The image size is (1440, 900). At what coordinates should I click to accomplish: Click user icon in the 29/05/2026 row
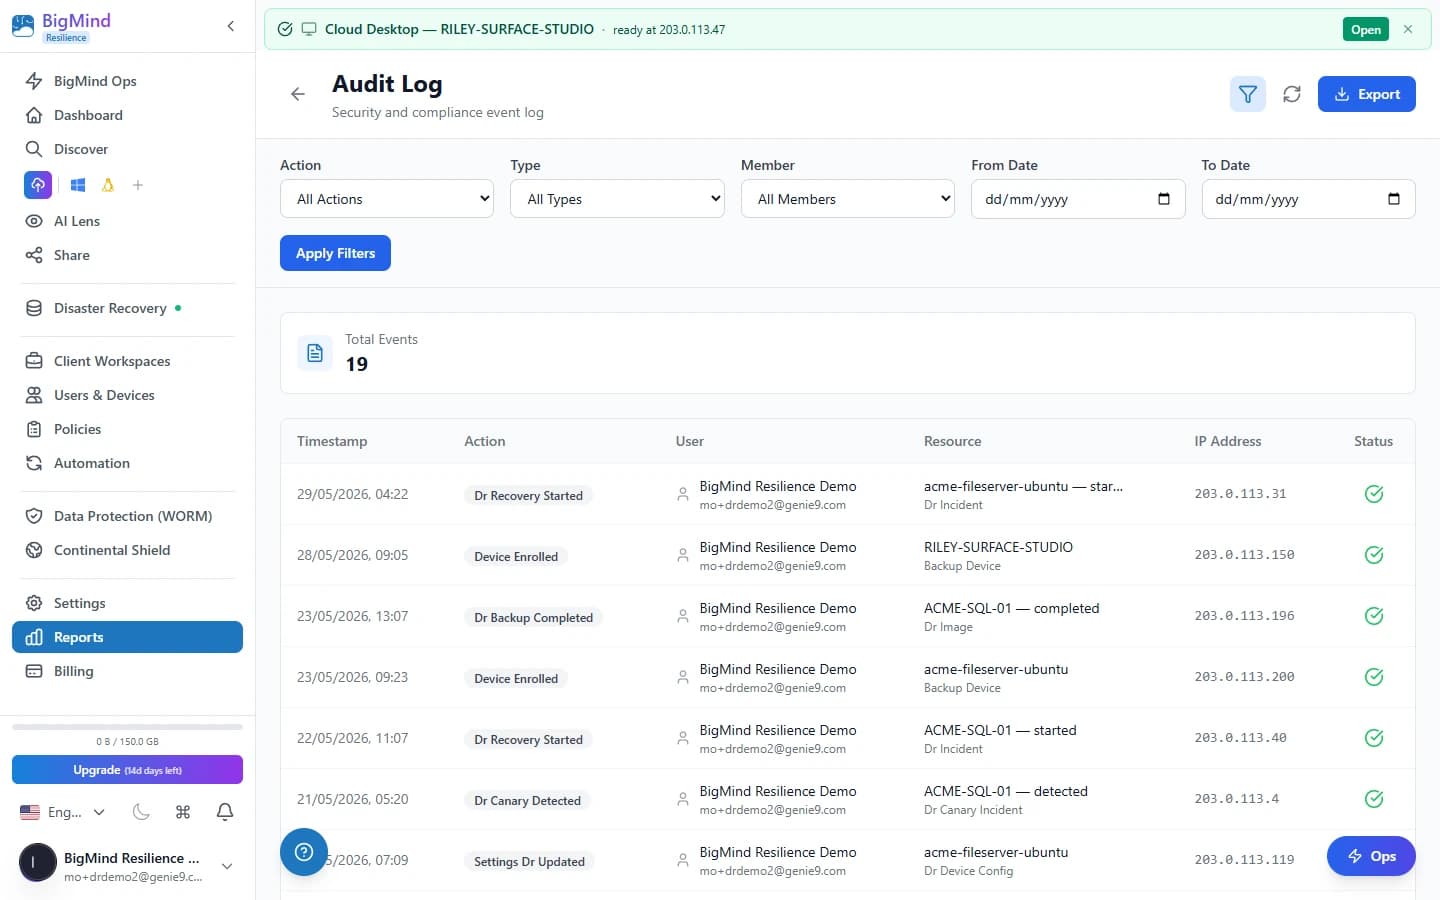(x=683, y=494)
